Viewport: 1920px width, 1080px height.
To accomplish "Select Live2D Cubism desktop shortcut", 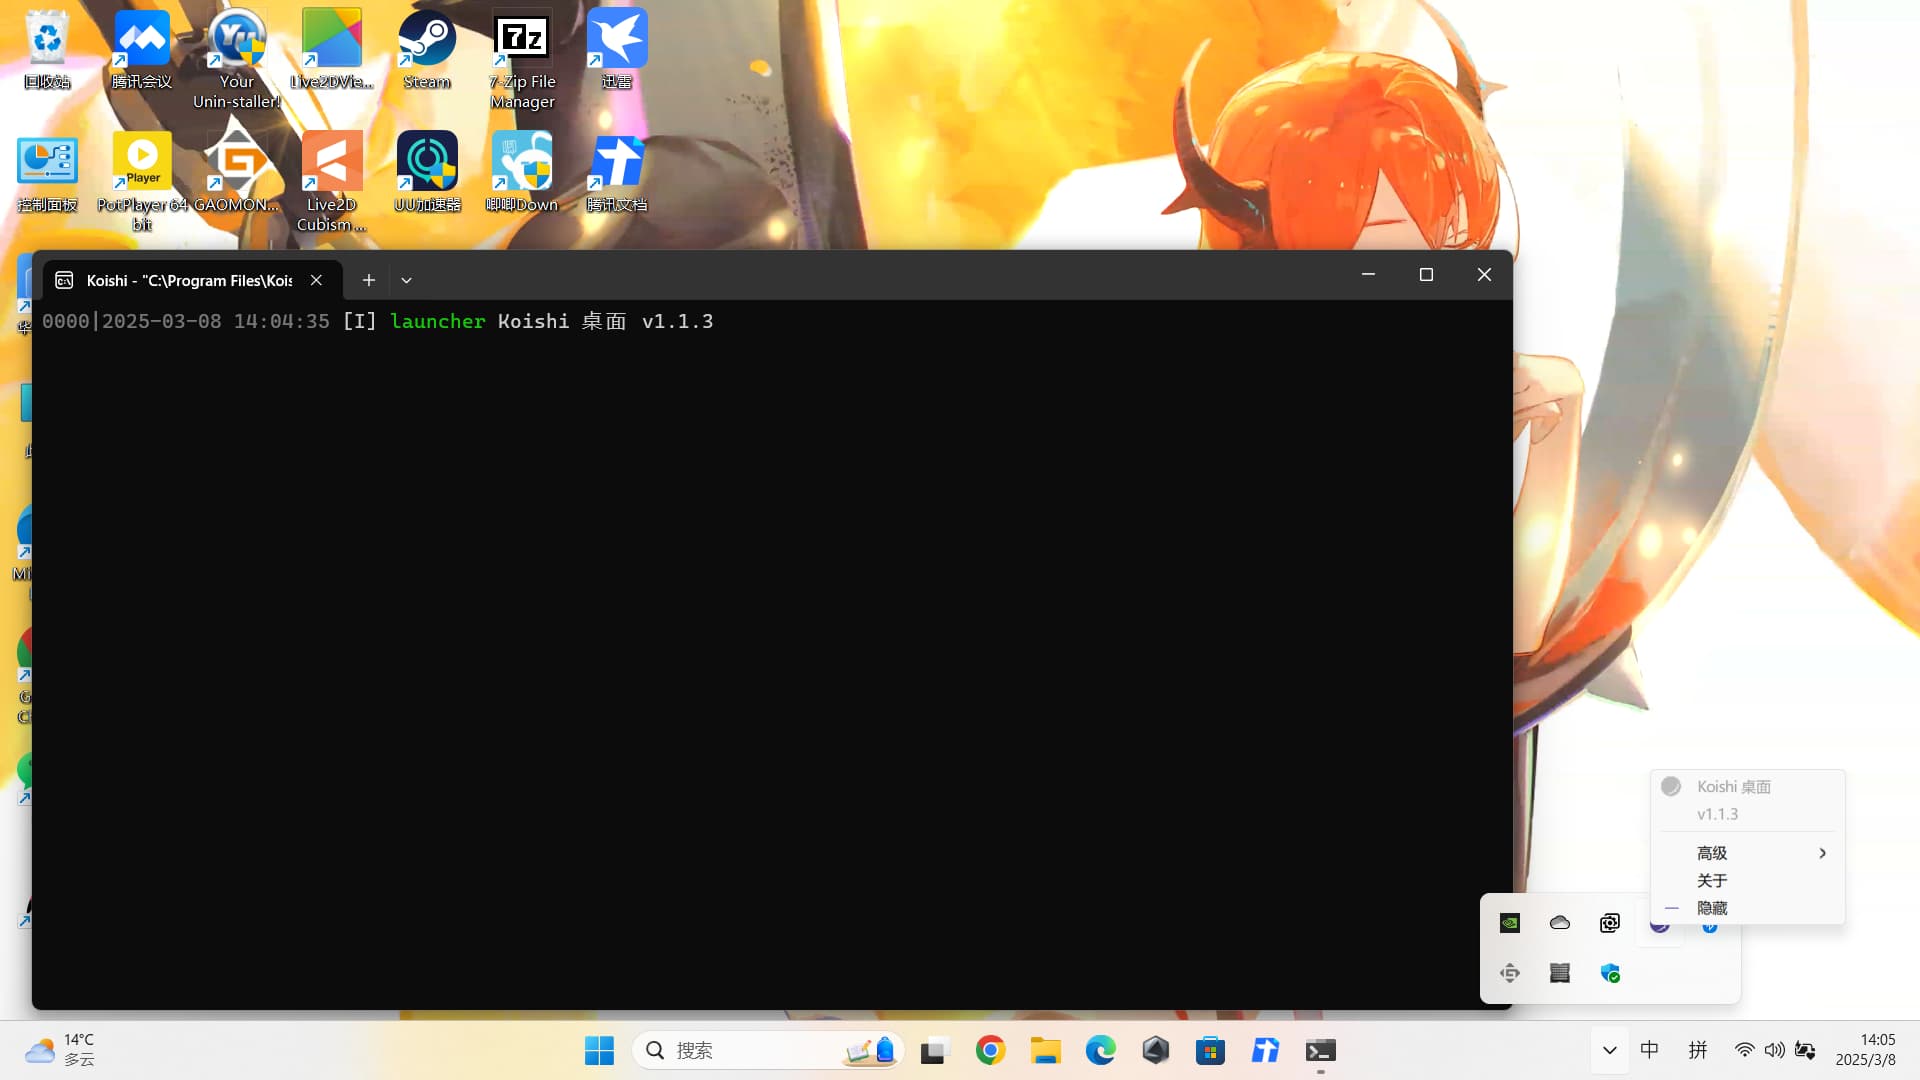I will pos(332,183).
